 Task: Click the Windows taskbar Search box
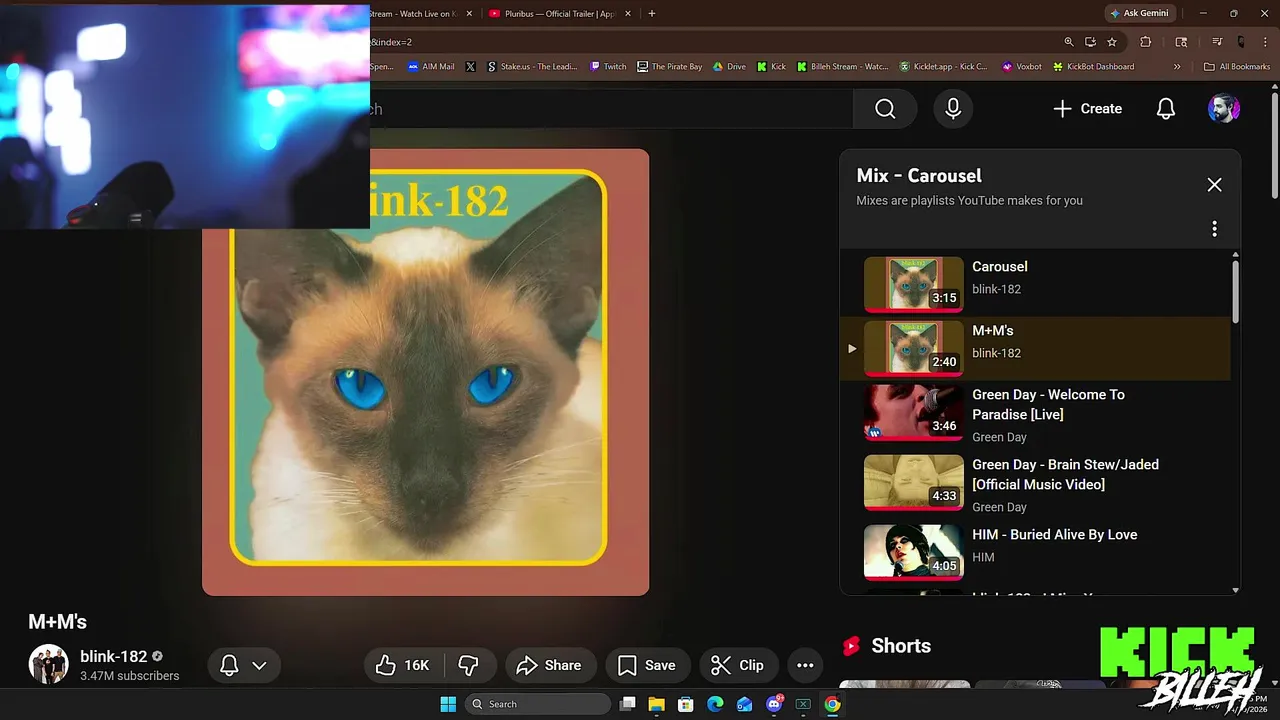point(538,704)
